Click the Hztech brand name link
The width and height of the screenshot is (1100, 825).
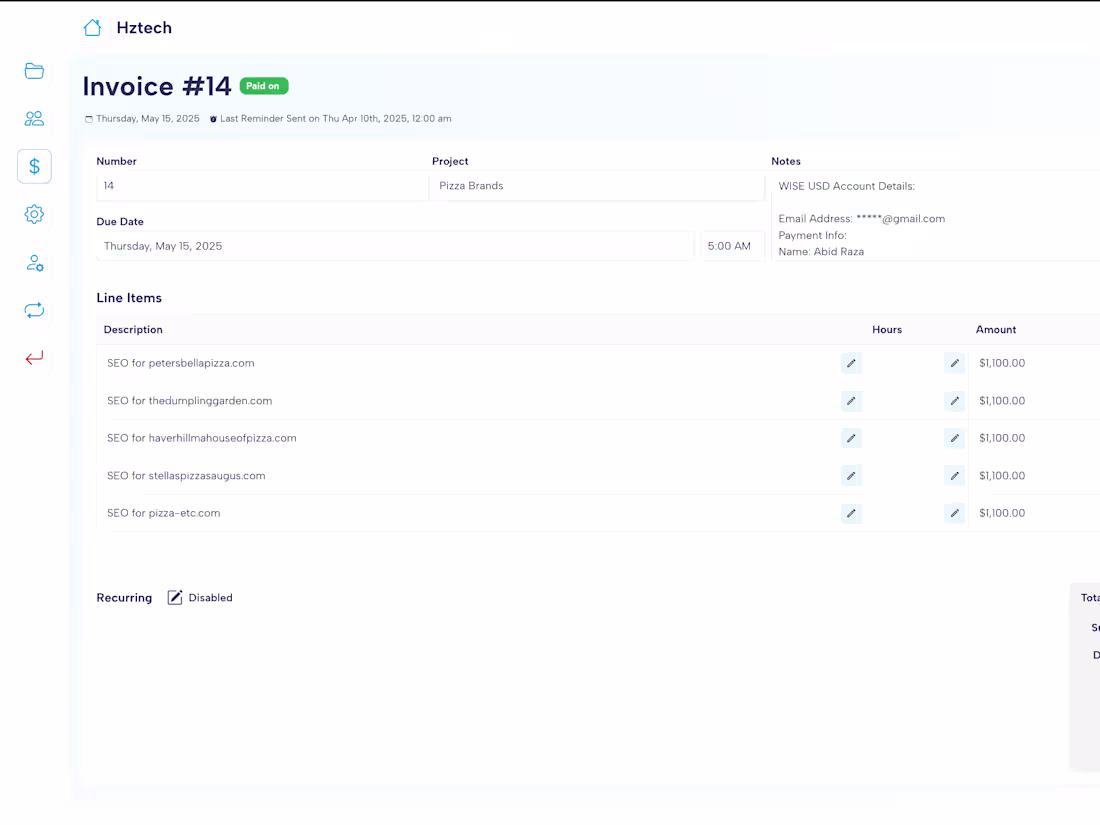[144, 27]
